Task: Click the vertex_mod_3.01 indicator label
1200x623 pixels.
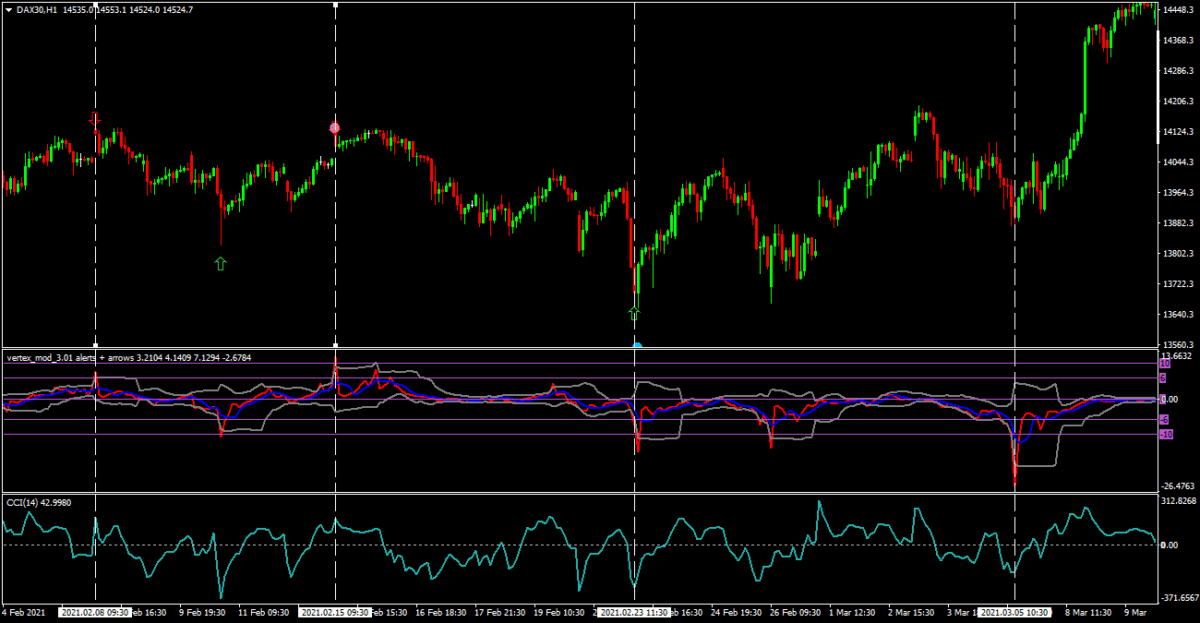Action: [x=50, y=356]
